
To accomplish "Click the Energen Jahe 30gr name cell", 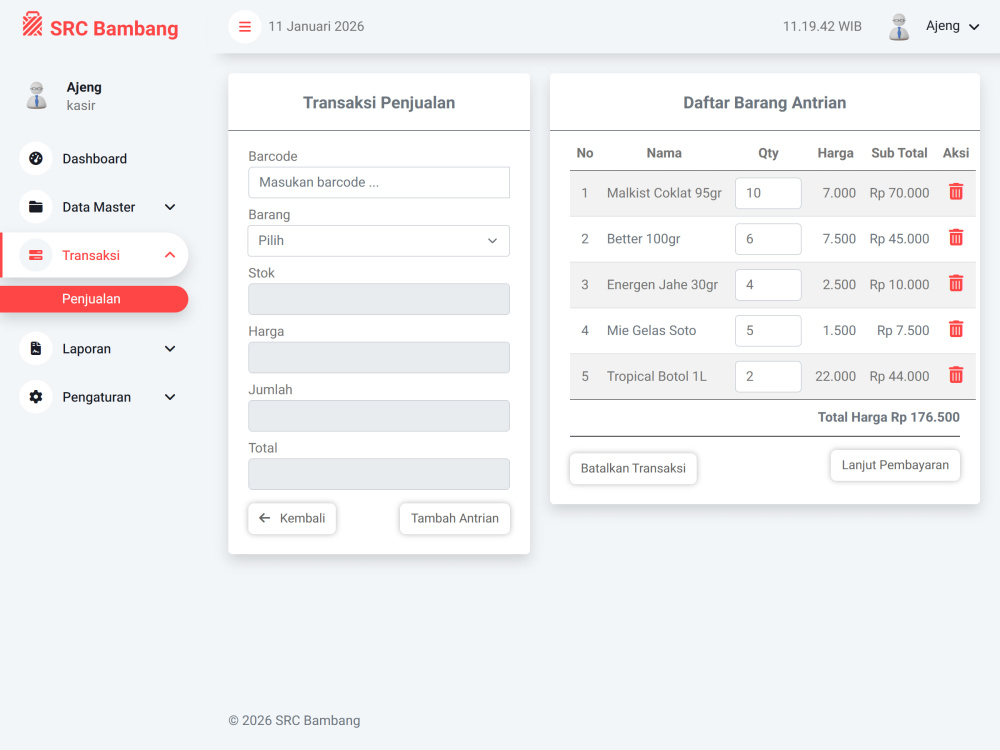I will click(x=662, y=285).
